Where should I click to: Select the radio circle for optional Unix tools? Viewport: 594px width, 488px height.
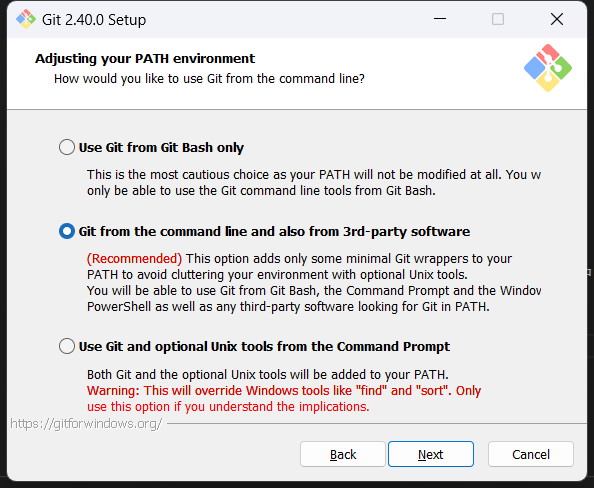click(x=67, y=346)
